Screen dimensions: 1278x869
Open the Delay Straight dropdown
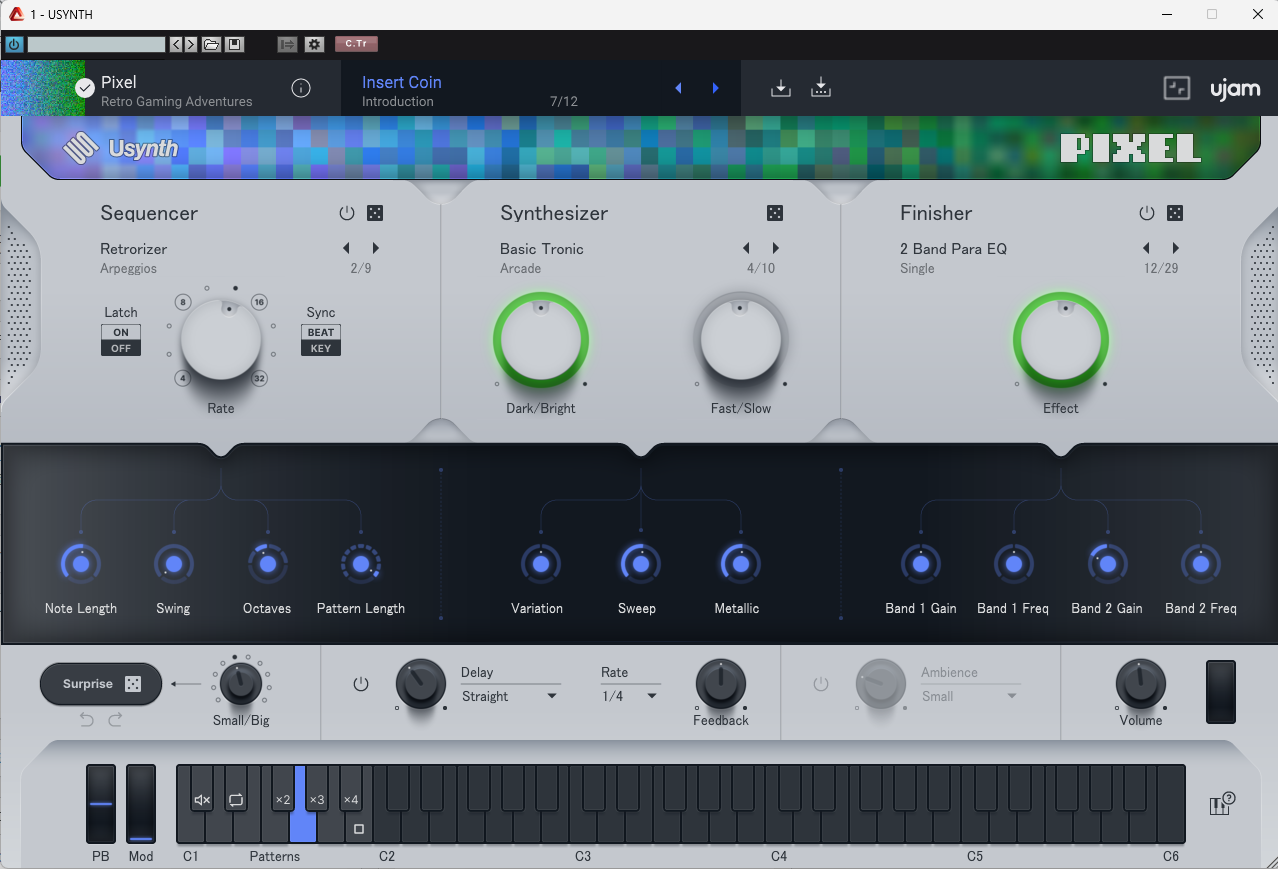pos(510,696)
